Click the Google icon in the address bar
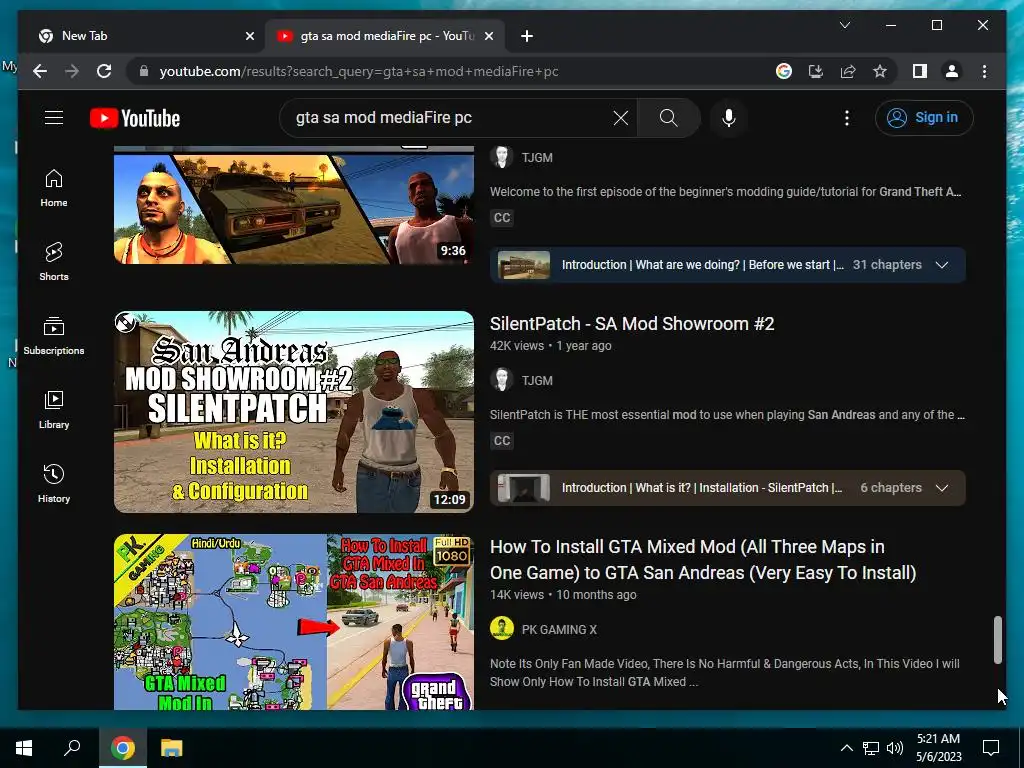Viewport: 1024px width, 768px height. click(x=784, y=71)
